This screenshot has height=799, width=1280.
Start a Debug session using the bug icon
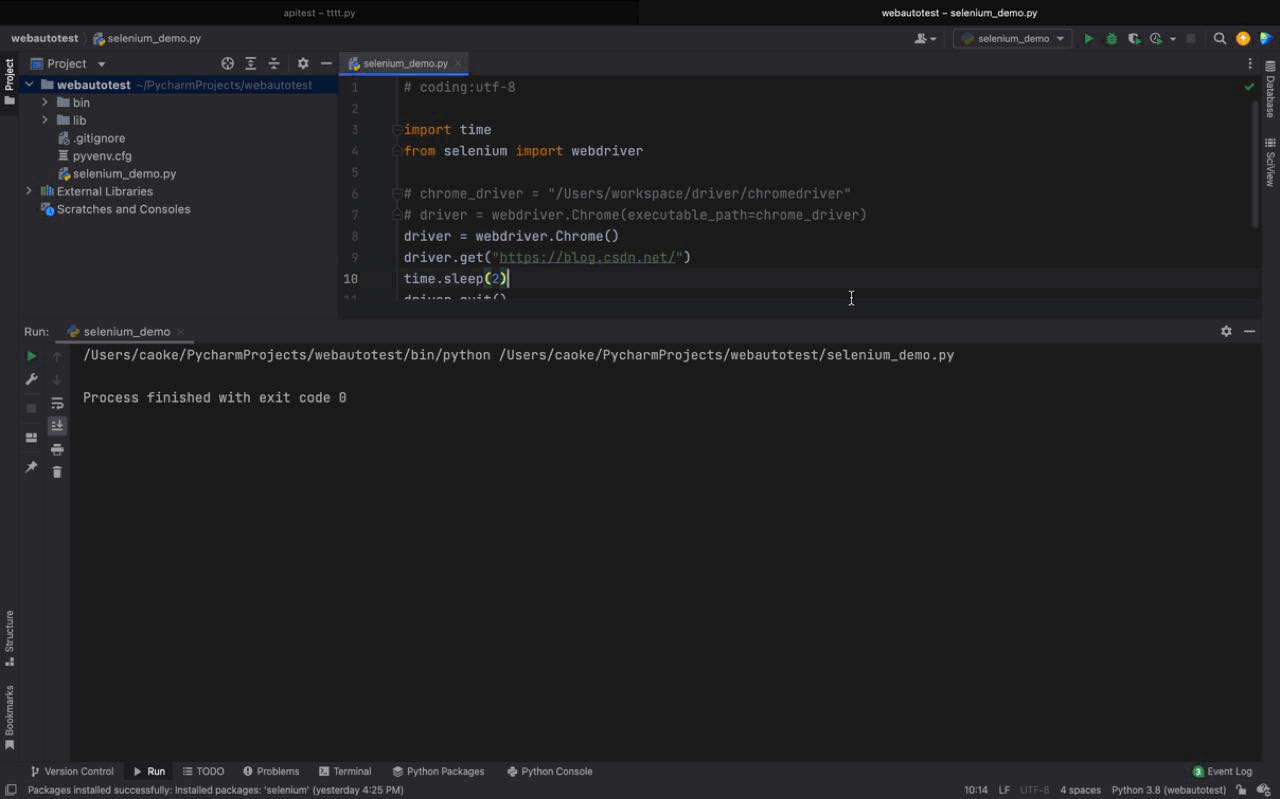coord(1111,38)
